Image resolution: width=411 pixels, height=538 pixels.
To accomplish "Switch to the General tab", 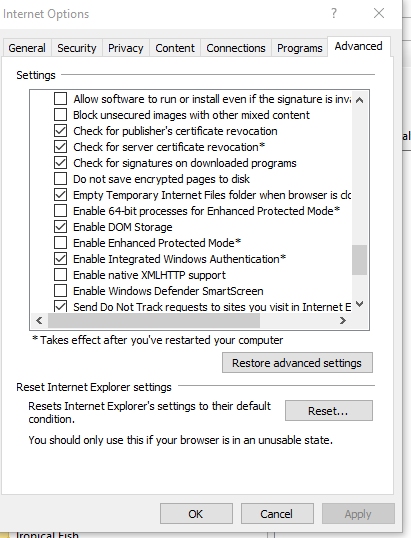I will click(27, 48).
